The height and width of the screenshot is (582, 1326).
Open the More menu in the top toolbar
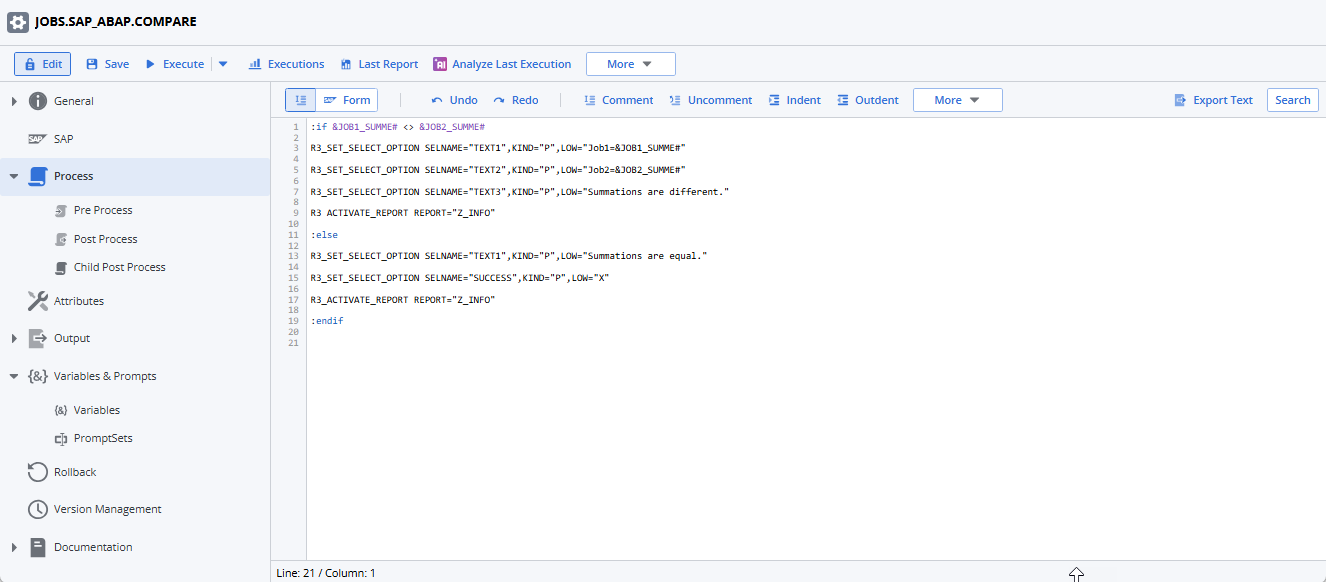[630, 63]
